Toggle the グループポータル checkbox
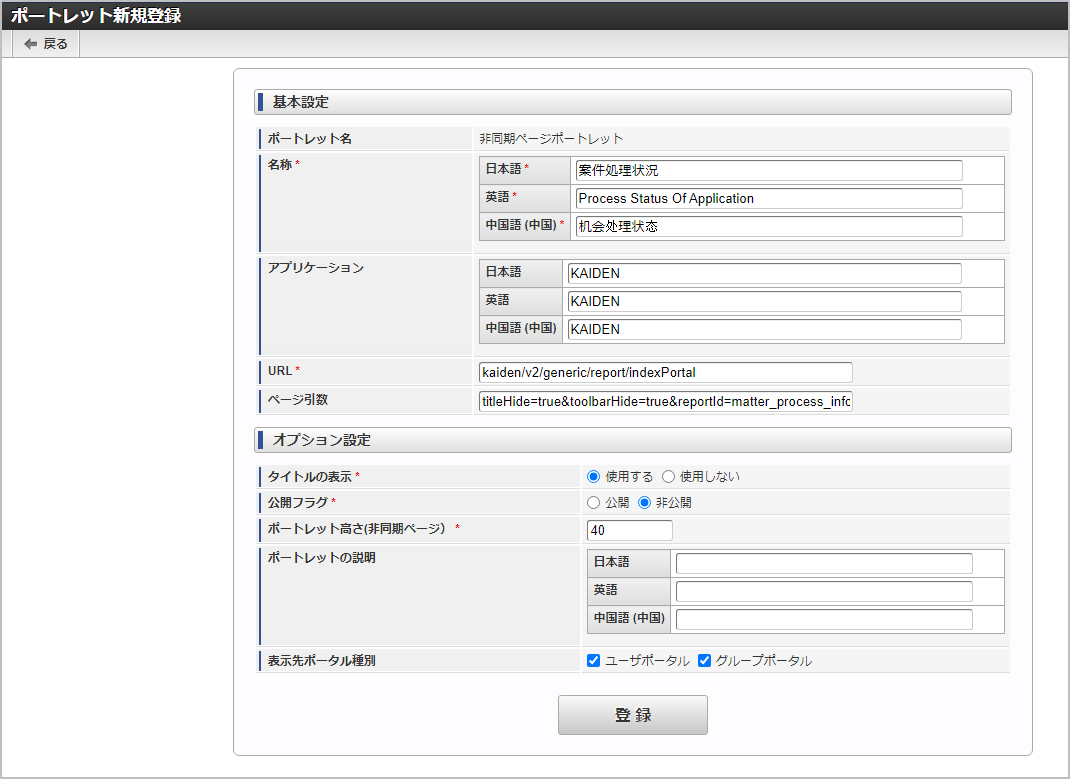1070x779 pixels. click(x=704, y=661)
